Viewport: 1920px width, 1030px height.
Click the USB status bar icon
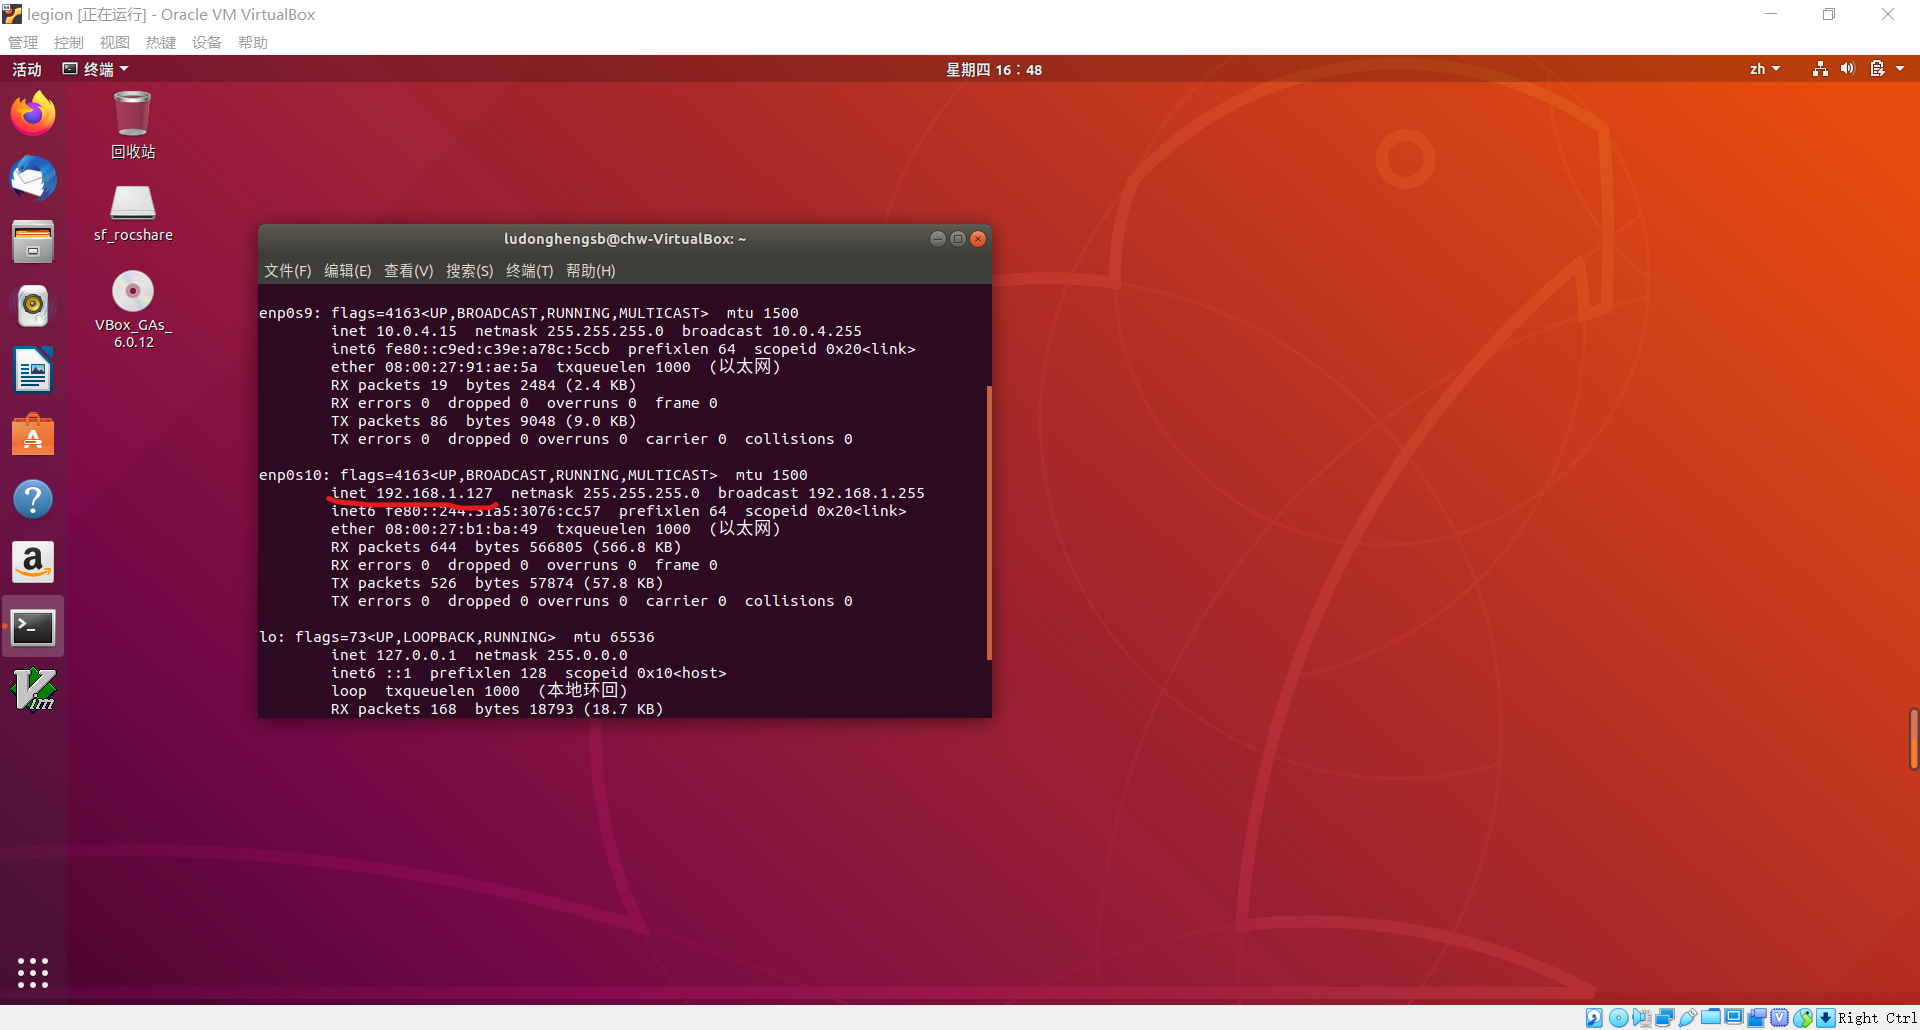click(x=1688, y=1018)
